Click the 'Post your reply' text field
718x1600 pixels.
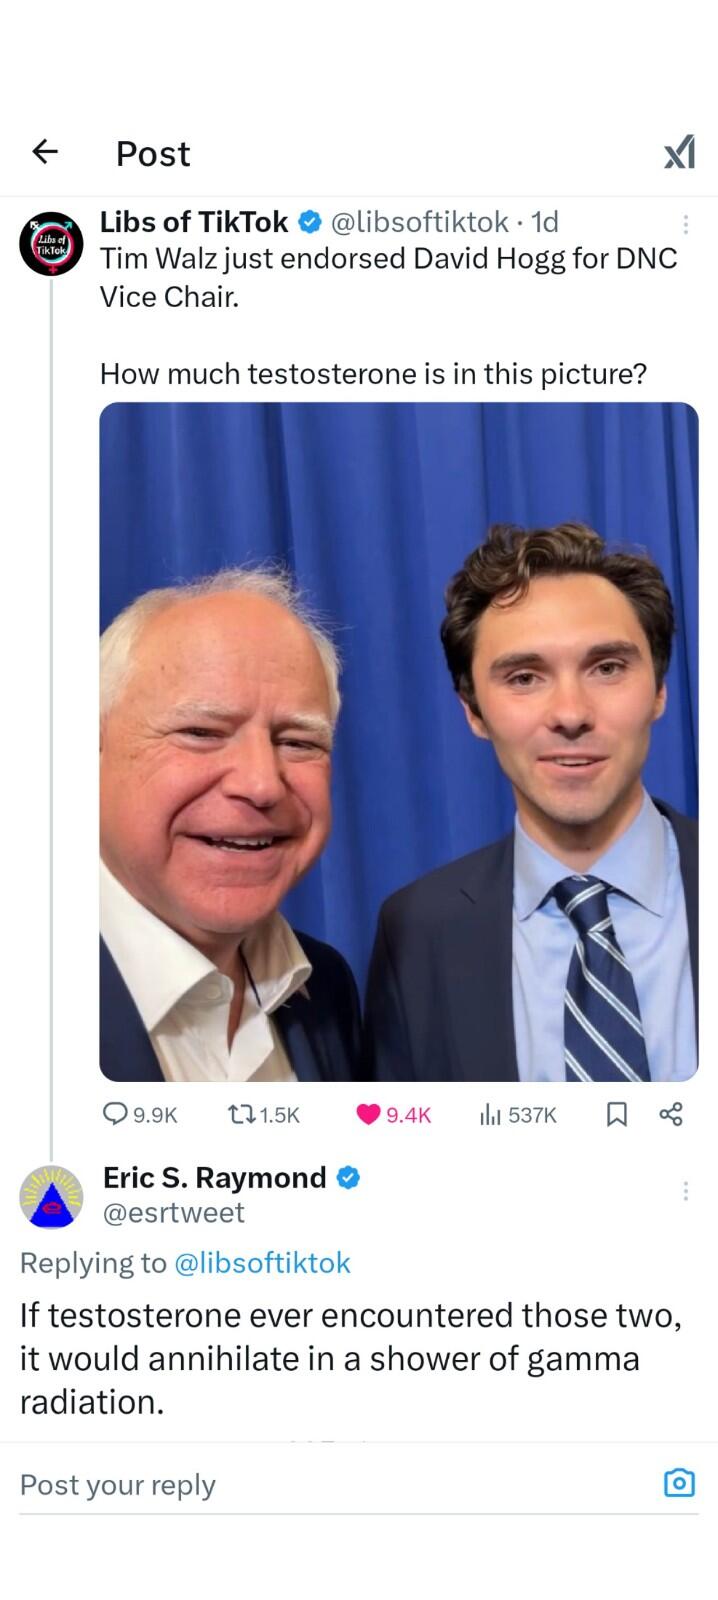click(330, 1485)
